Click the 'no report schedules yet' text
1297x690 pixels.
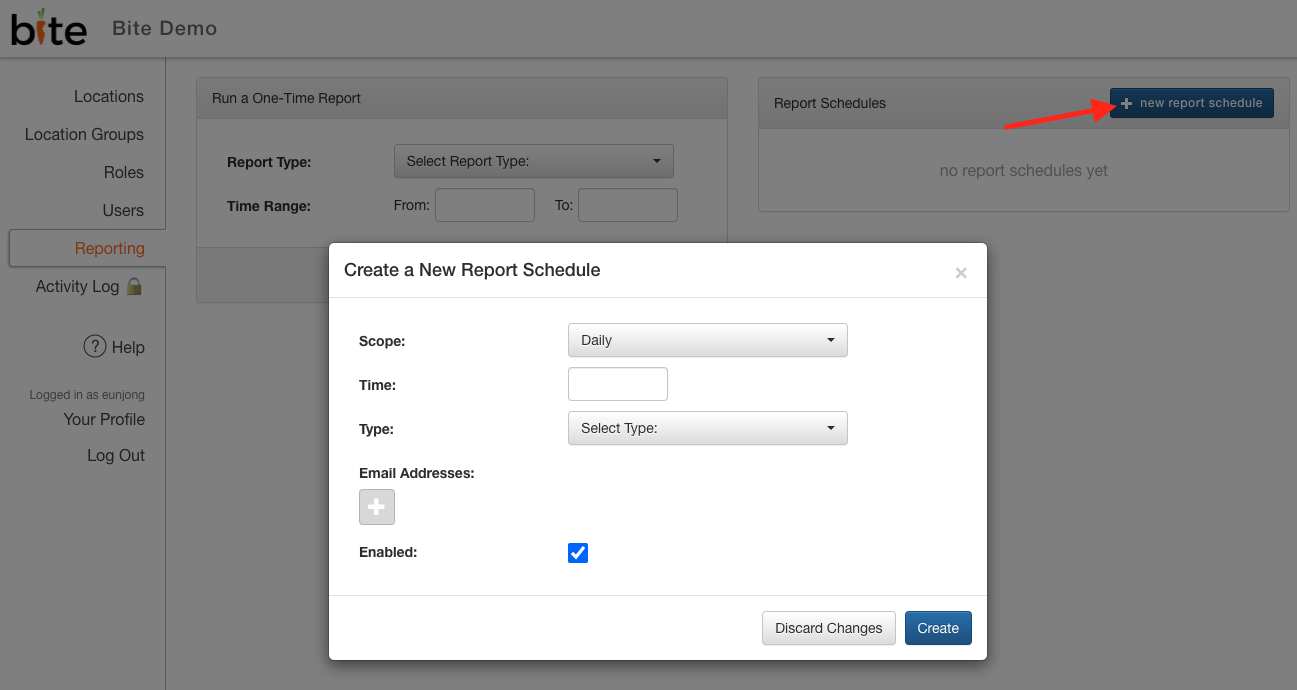coord(1024,170)
